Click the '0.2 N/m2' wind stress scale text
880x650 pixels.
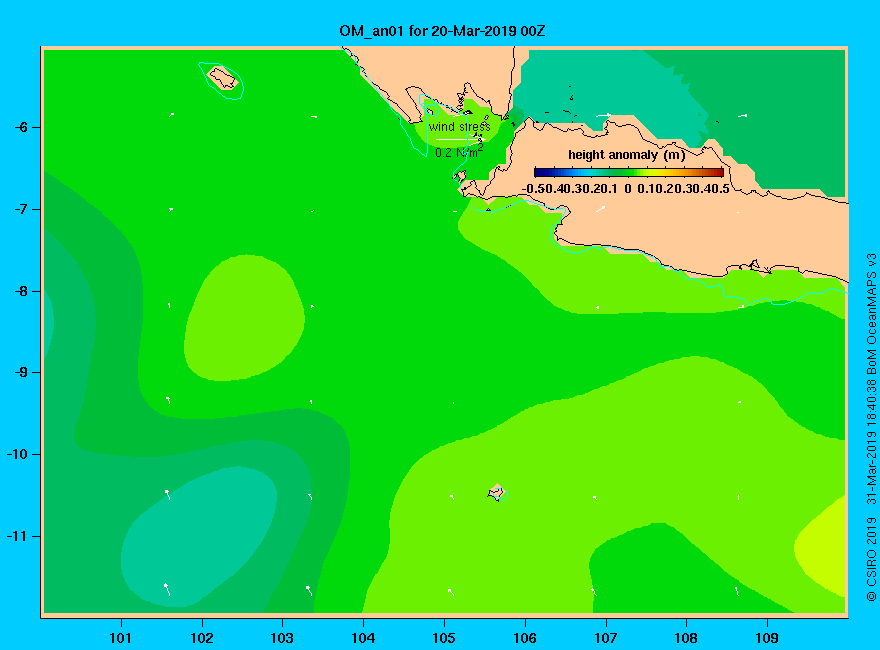(x=459, y=152)
